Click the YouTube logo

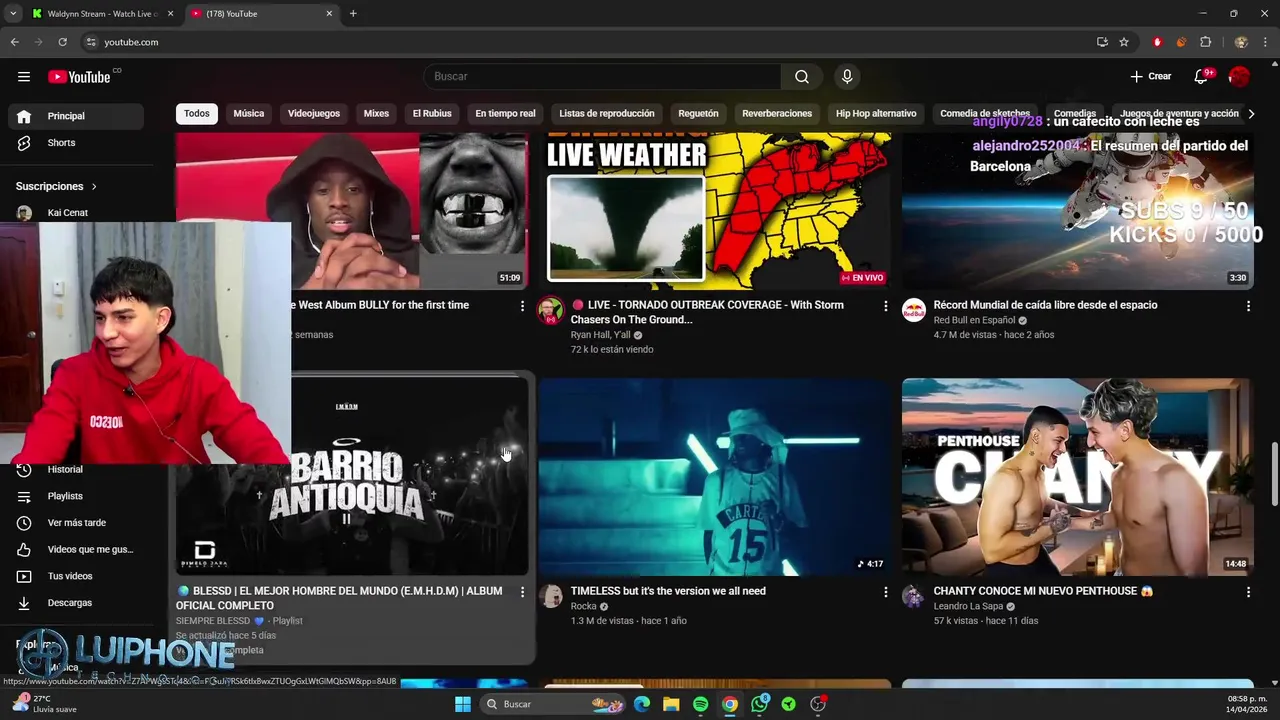pos(79,77)
